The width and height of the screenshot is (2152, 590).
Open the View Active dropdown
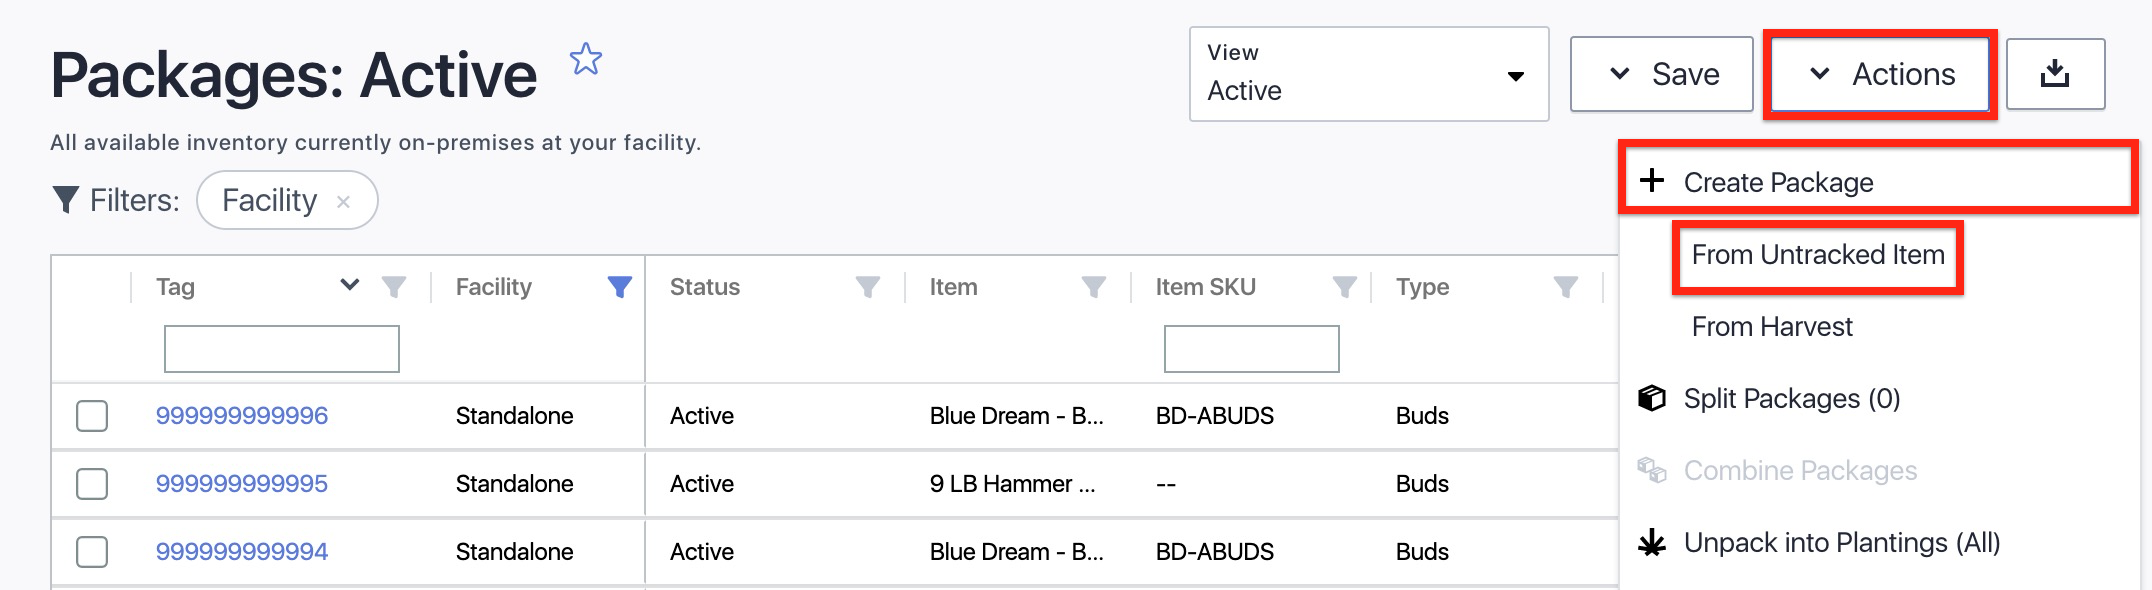pyautogui.click(x=1369, y=74)
